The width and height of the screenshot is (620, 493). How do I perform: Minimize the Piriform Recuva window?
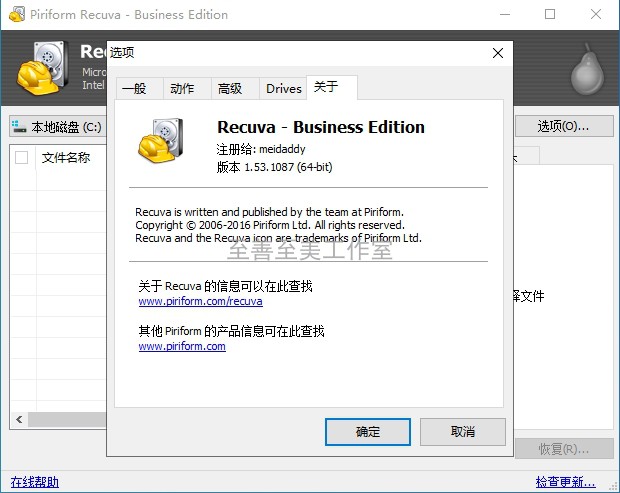coord(505,14)
